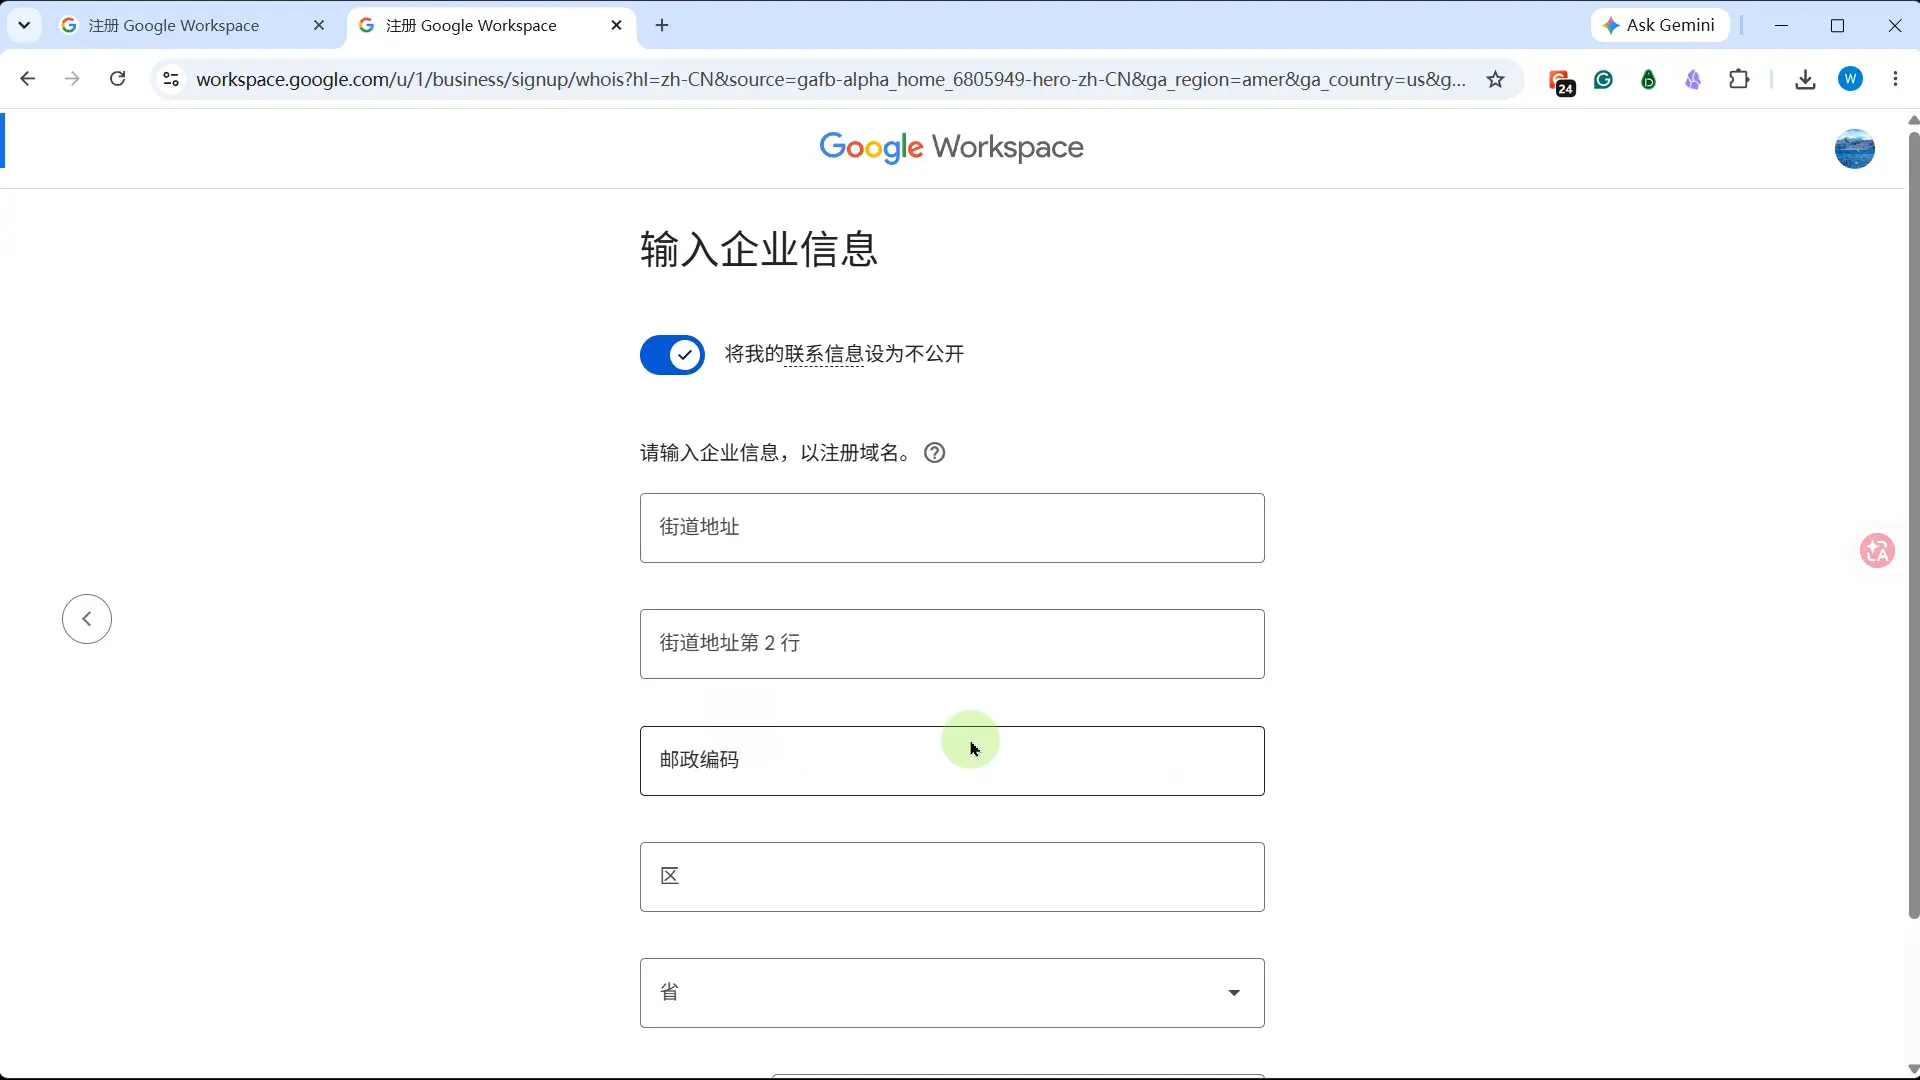The width and height of the screenshot is (1920, 1080).
Task: Click the 输入企业信息 heading text
Action: [759, 249]
